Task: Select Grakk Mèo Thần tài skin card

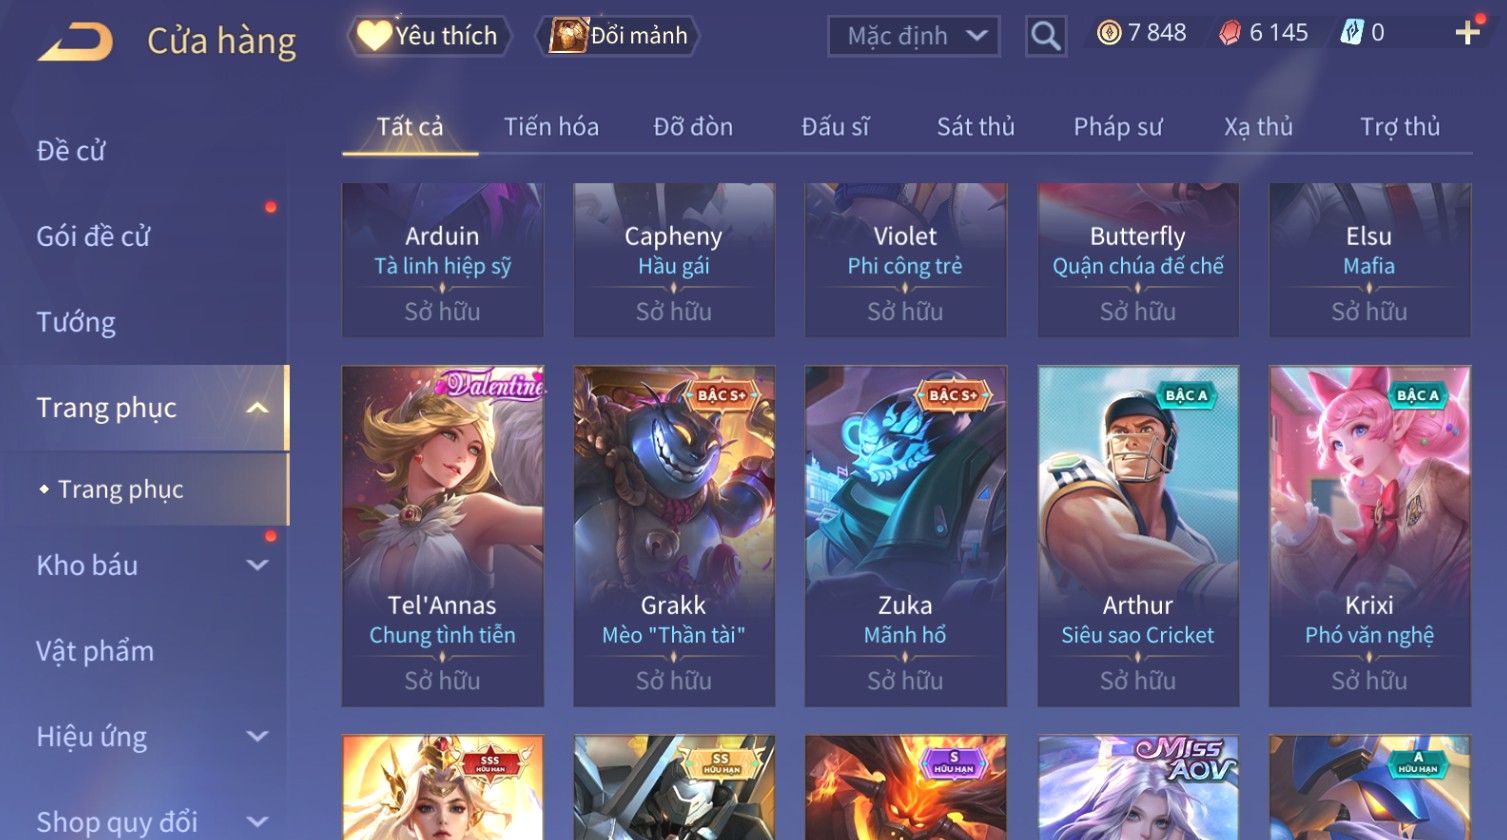Action: pos(674,536)
